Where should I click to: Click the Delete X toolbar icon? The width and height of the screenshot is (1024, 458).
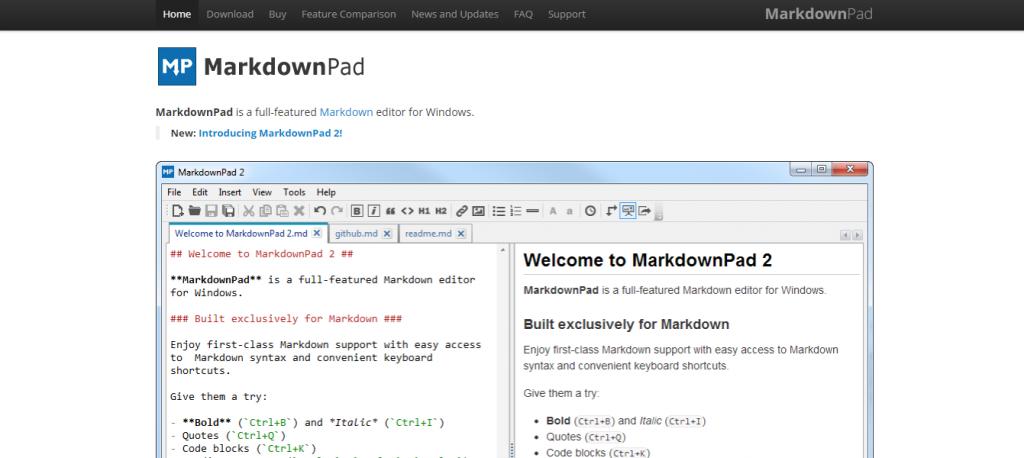(x=299, y=210)
